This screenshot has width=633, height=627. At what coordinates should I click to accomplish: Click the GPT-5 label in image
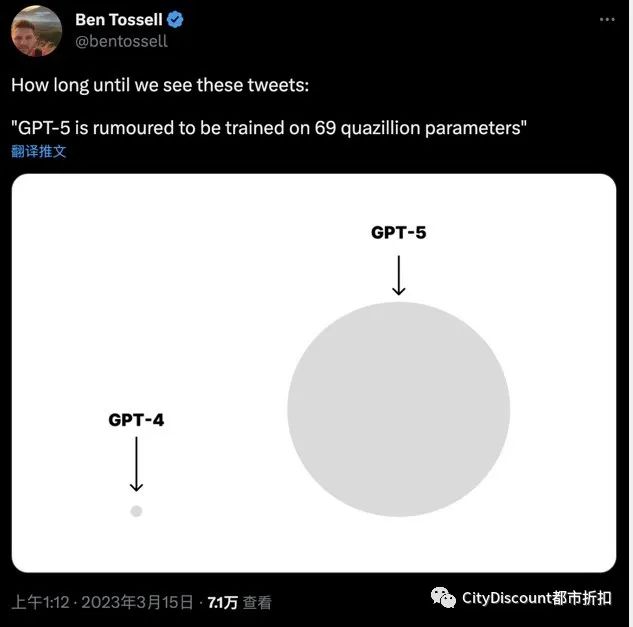[x=398, y=233]
